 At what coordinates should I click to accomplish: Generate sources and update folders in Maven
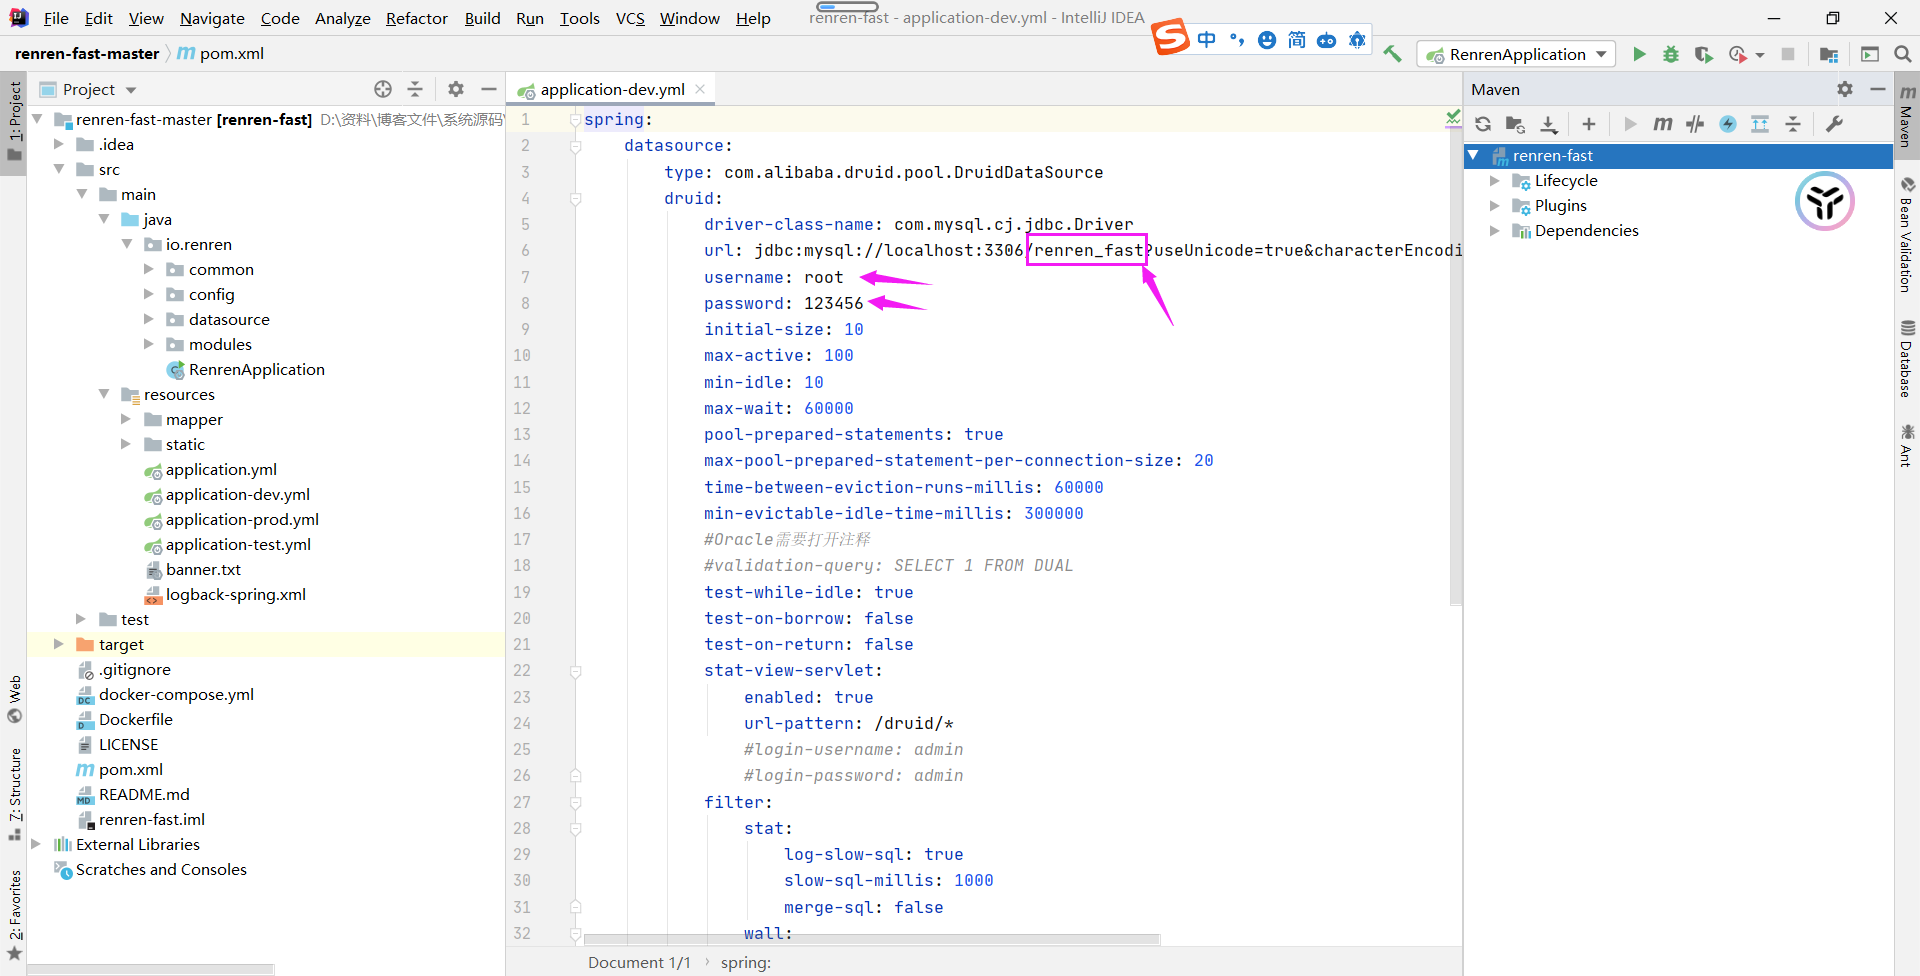[x=1516, y=124]
